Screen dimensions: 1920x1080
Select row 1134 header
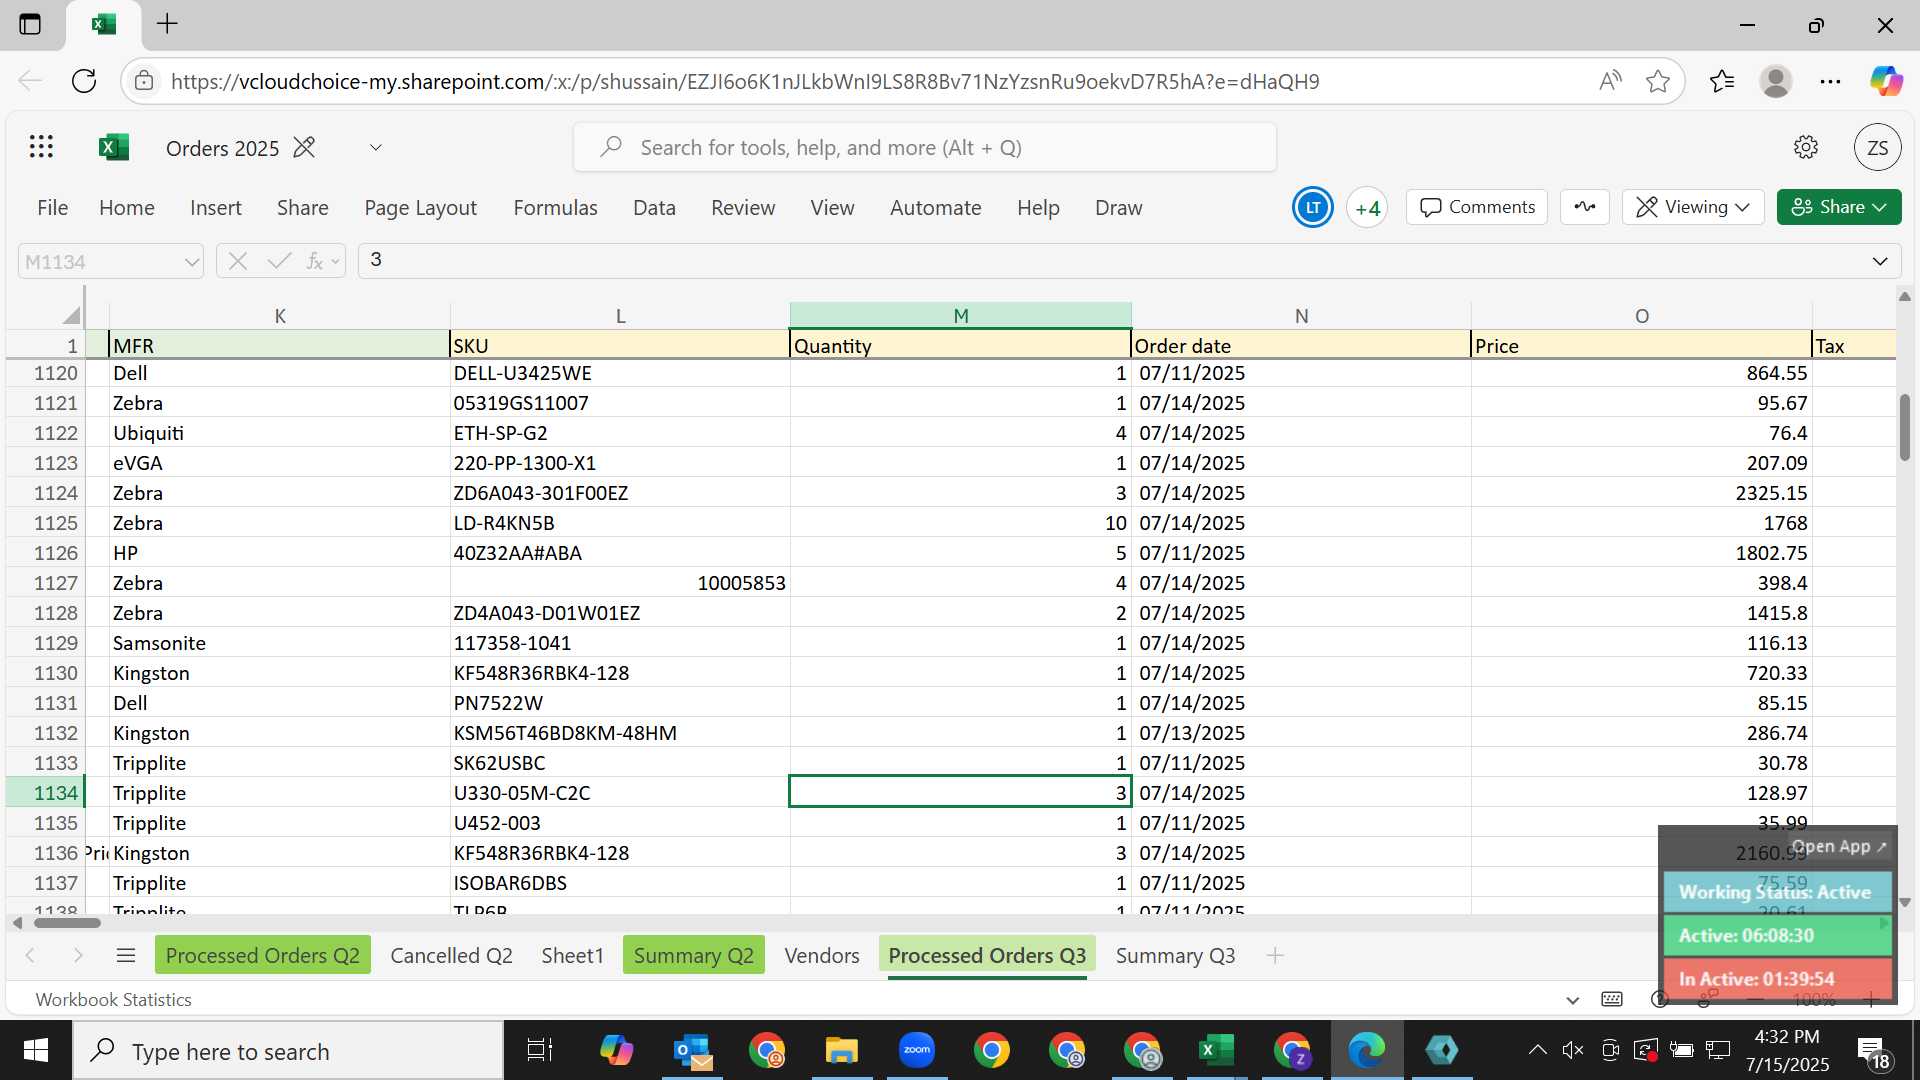point(46,793)
